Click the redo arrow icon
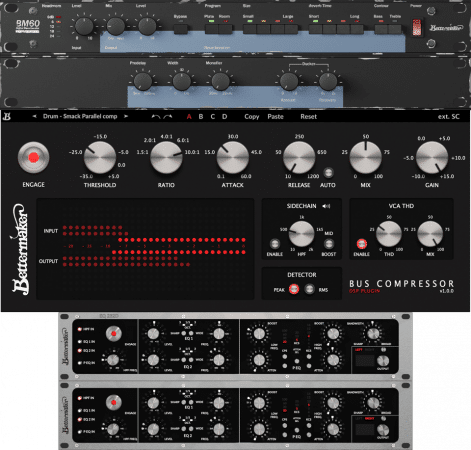471x450 pixels. (x=168, y=116)
